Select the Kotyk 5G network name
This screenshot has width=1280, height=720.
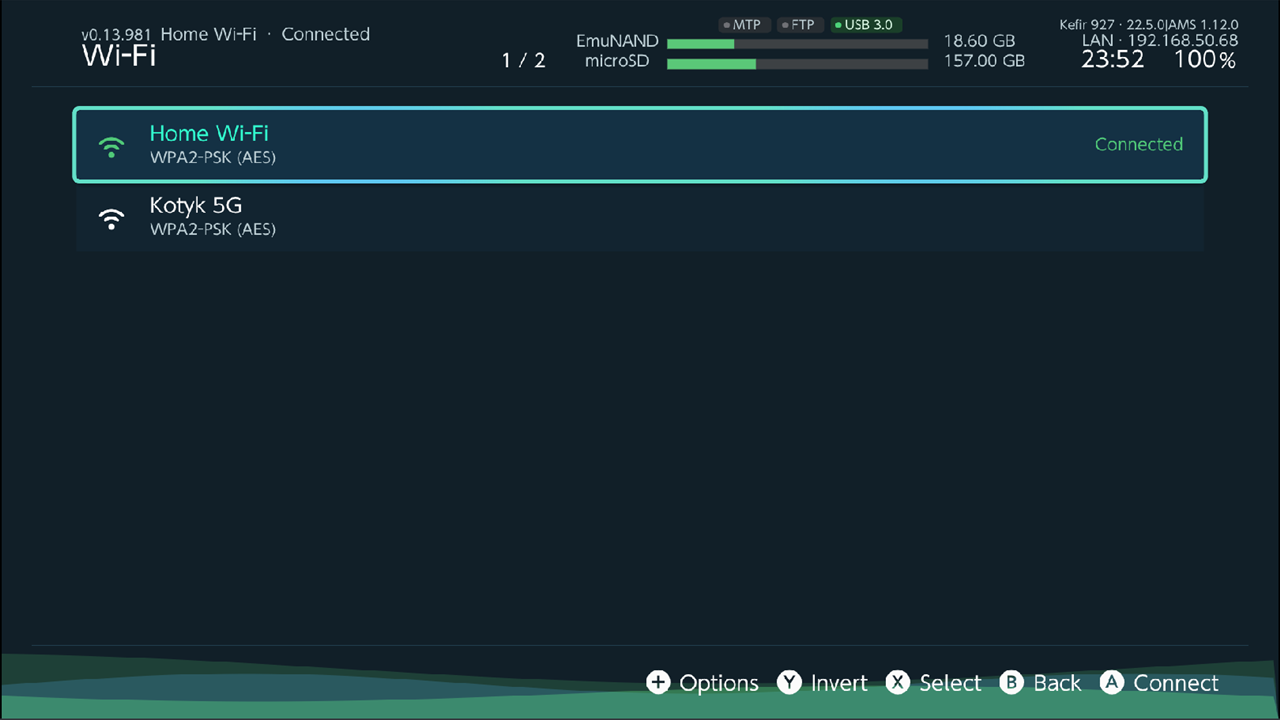pos(196,206)
